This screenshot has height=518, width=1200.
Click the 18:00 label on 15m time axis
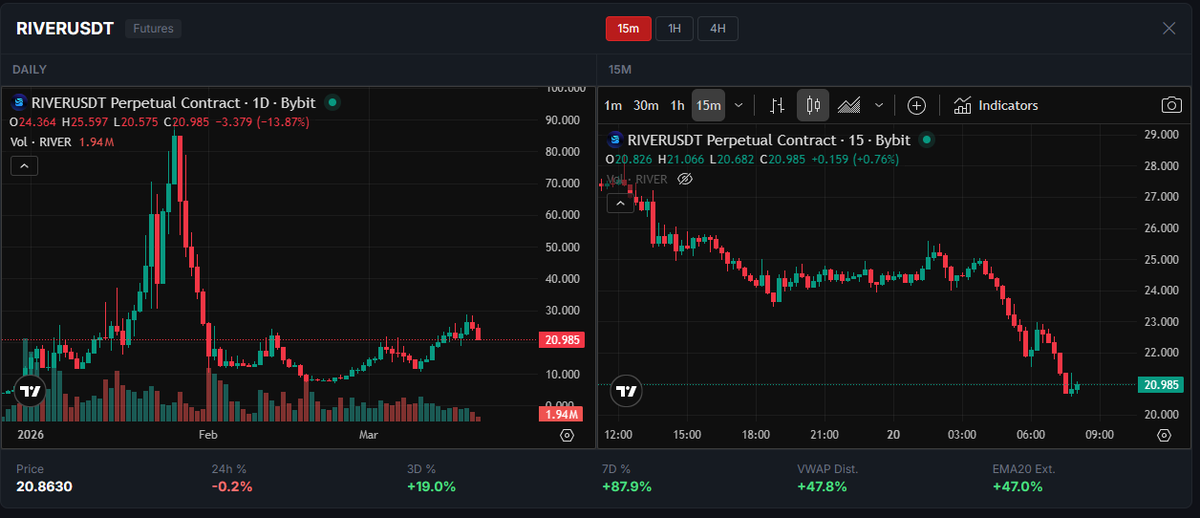756,435
